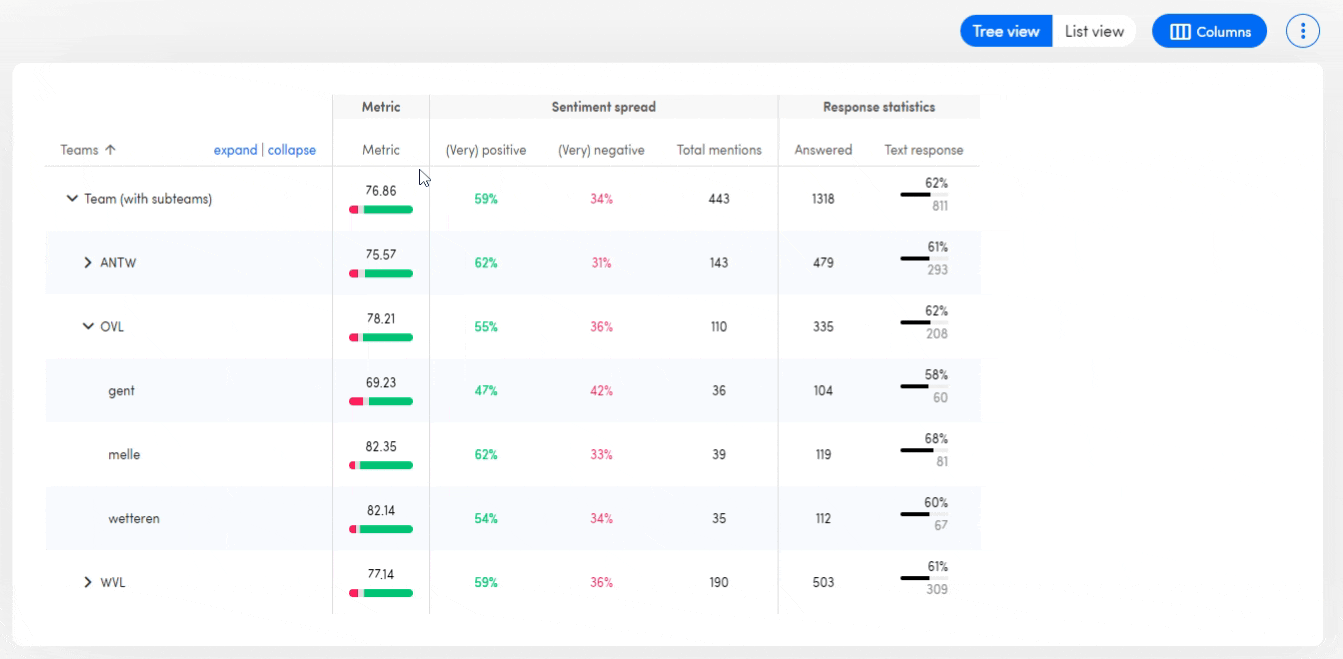Switch to Tree view
Viewport: 1343px width, 659px height.
(x=1006, y=31)
